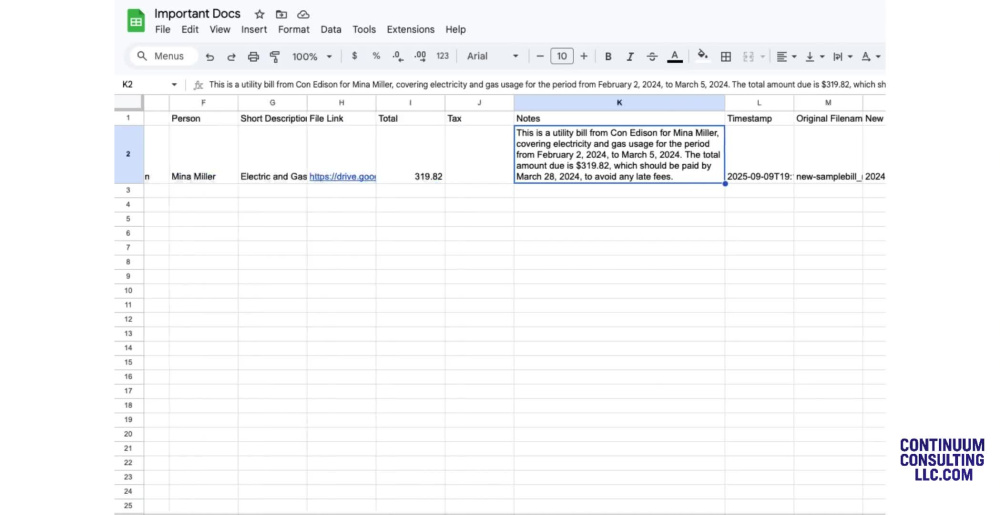Open text rotation dropdown
This screenshot has width=1000, height=515.
(x=871, y=57)
